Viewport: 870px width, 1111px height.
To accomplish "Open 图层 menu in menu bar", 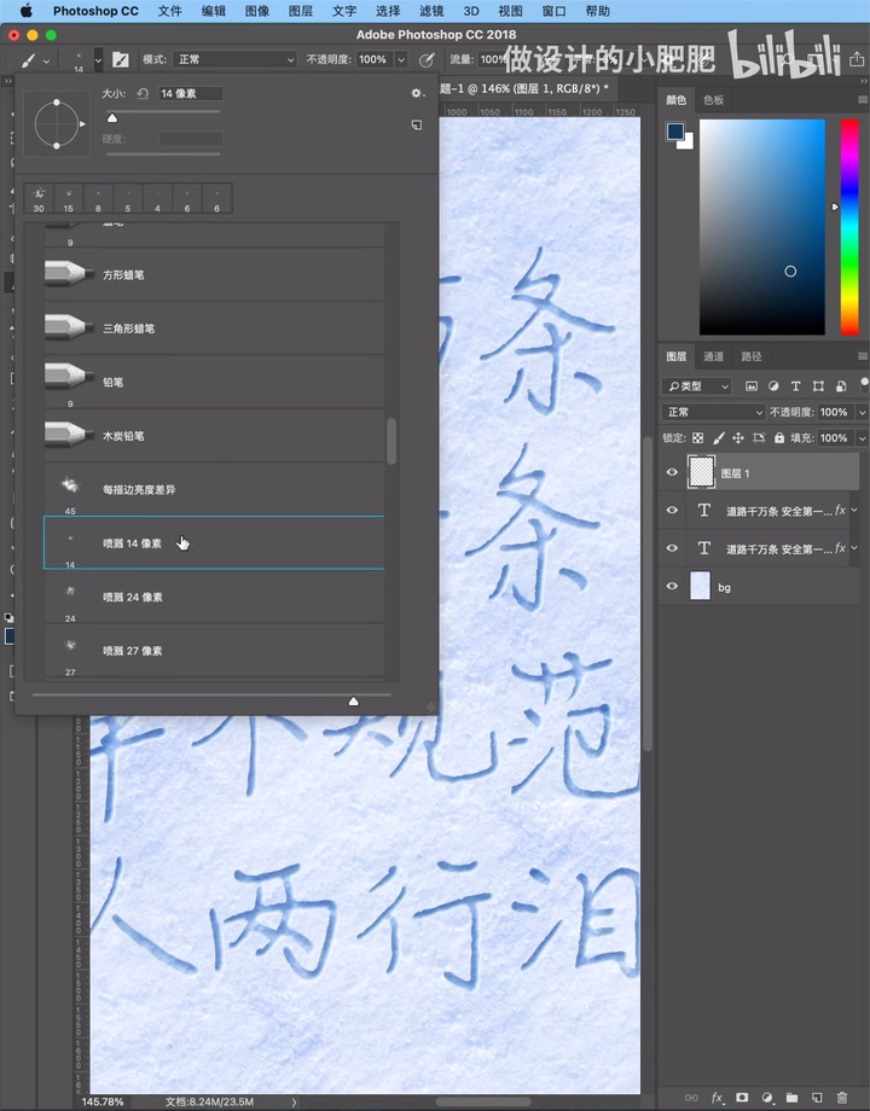I will pos(300,11).
